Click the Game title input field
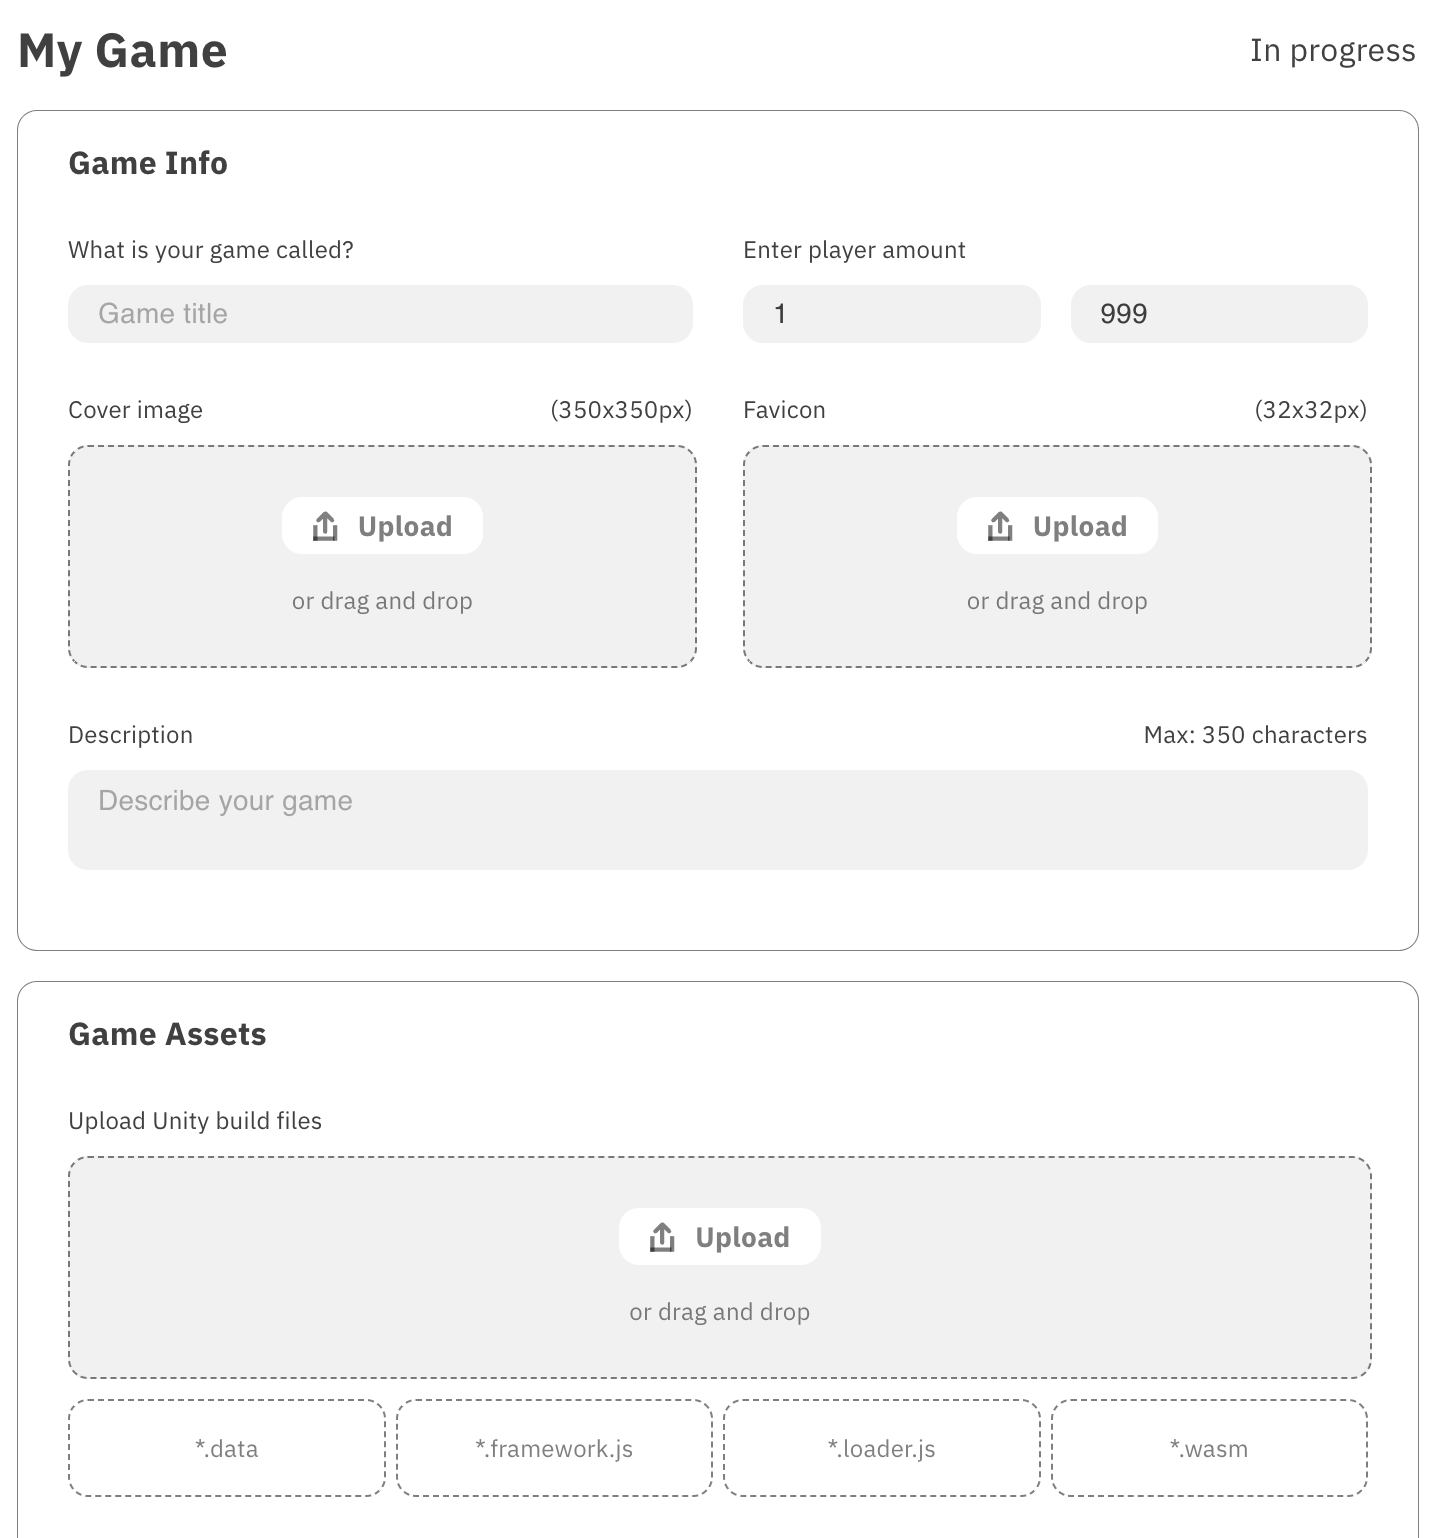 pos(380,313)
